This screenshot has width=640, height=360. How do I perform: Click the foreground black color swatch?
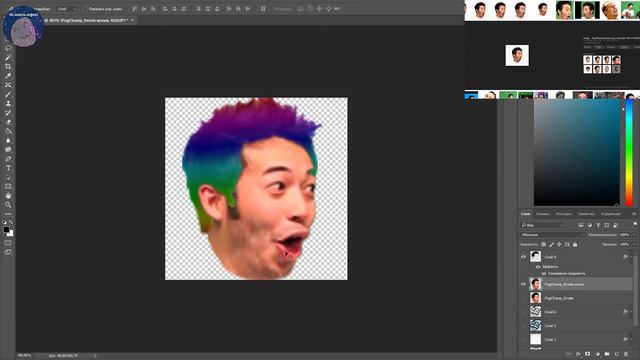coord(6,230)
